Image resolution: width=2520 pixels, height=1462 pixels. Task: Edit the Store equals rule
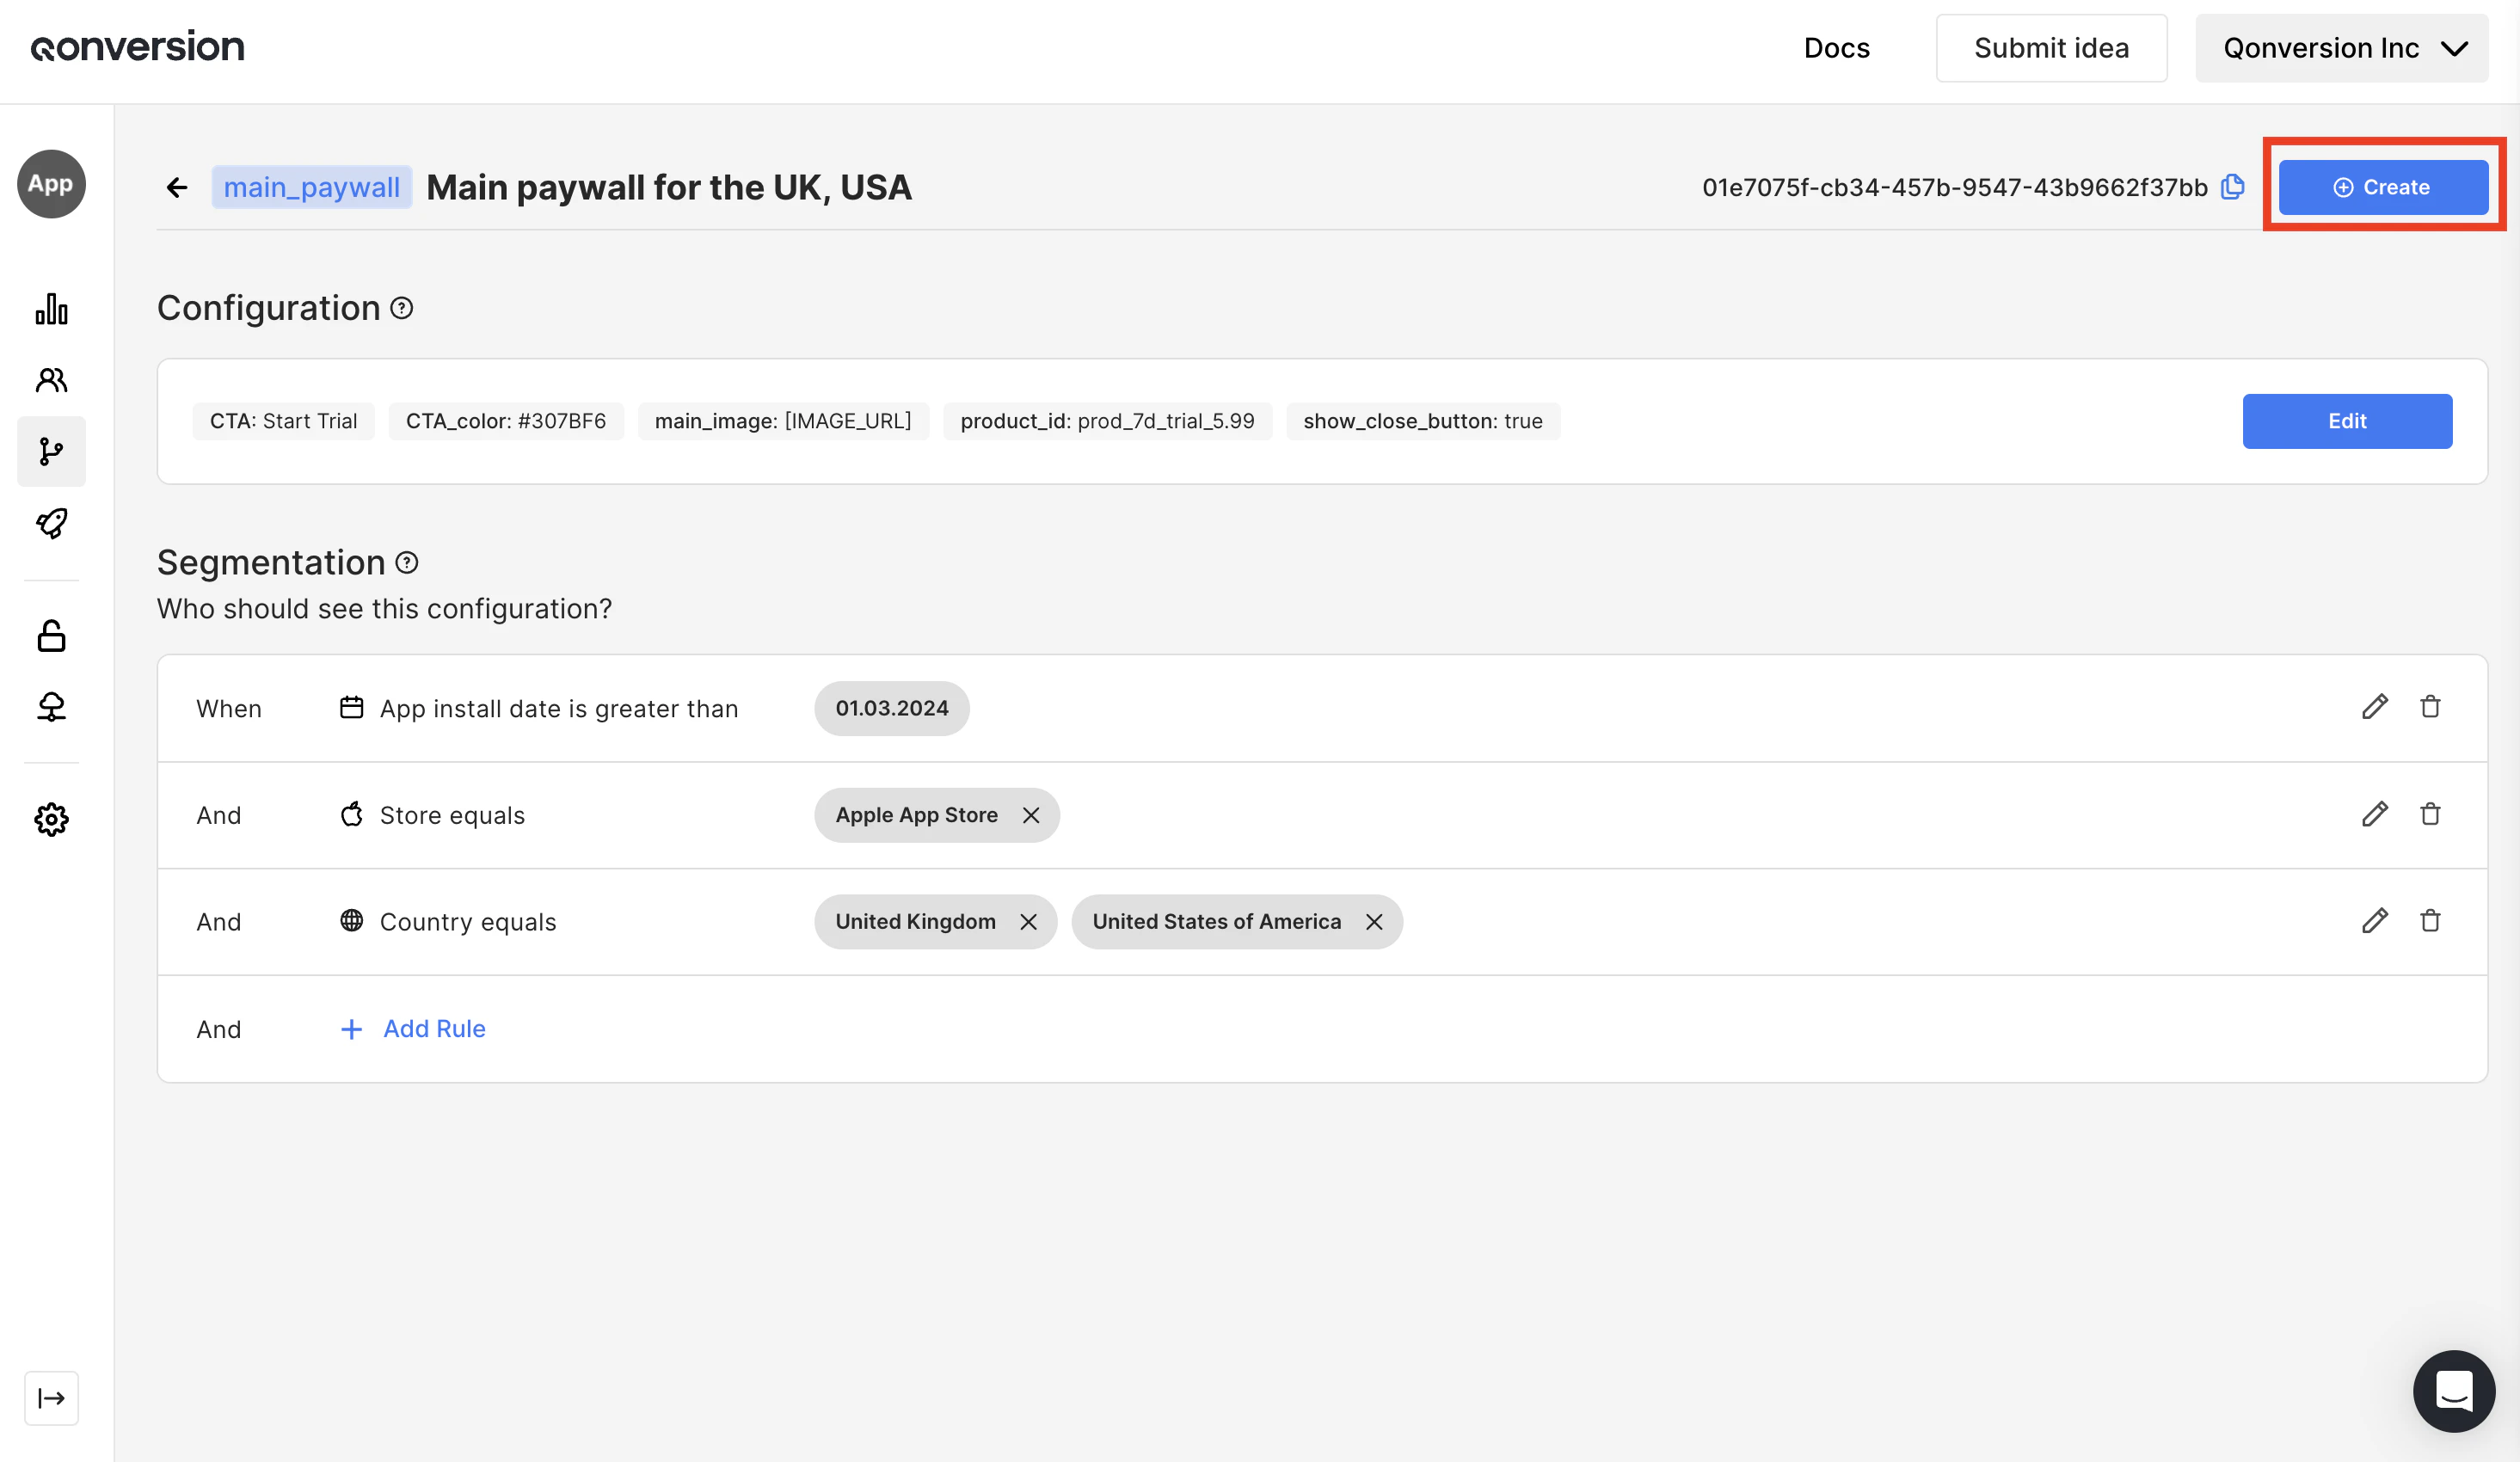2374,814
